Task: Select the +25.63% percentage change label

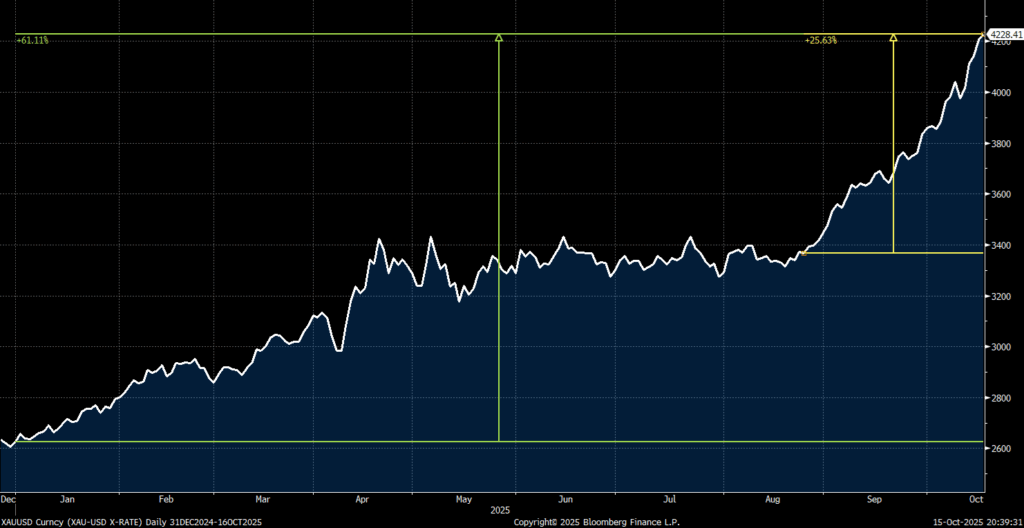Action: [x=820, y=40]
